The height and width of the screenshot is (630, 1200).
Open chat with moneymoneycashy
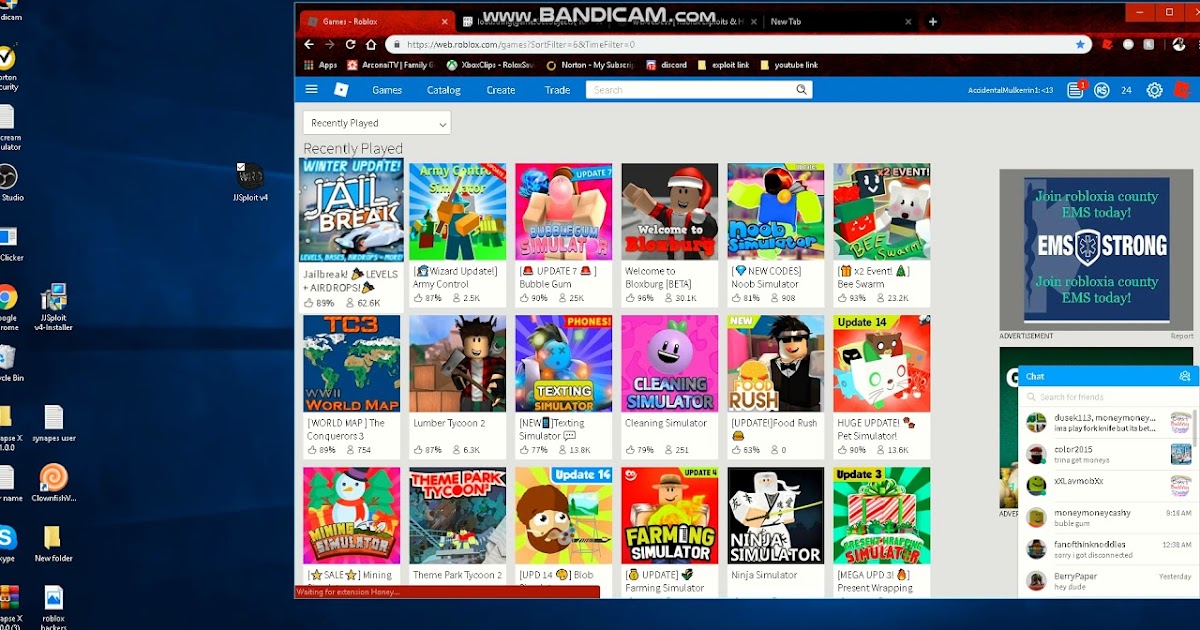point(1108,517)
